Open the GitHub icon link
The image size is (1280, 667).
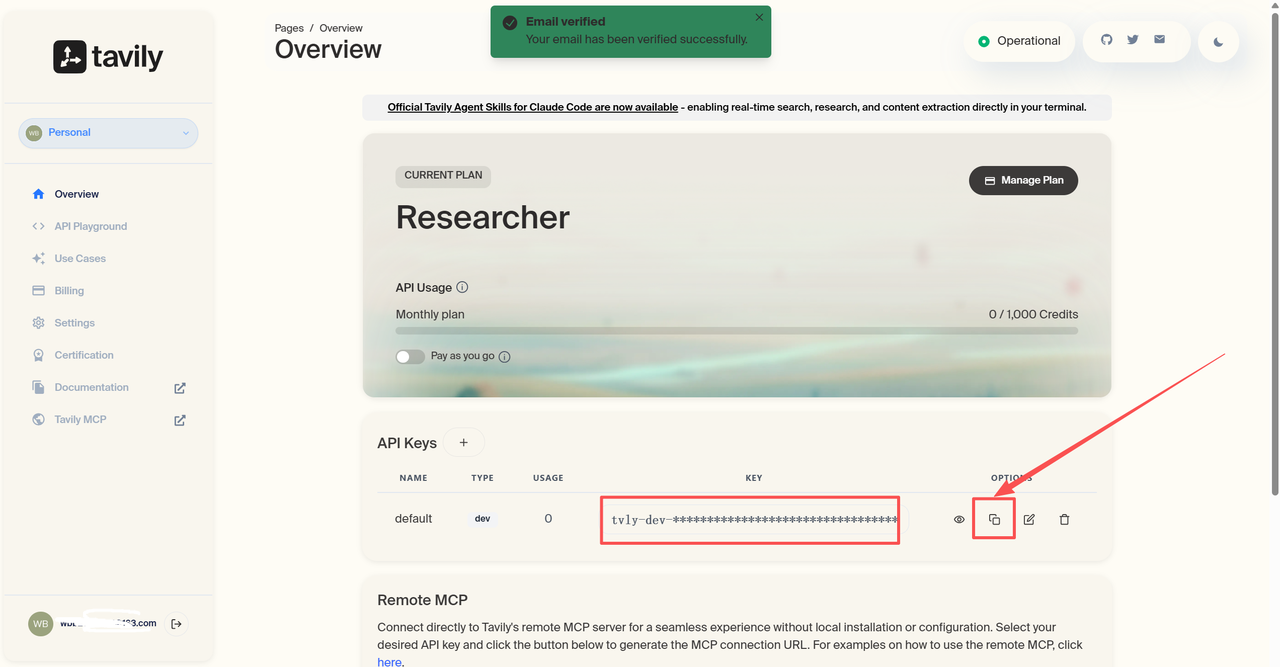tap(1106, 40)
